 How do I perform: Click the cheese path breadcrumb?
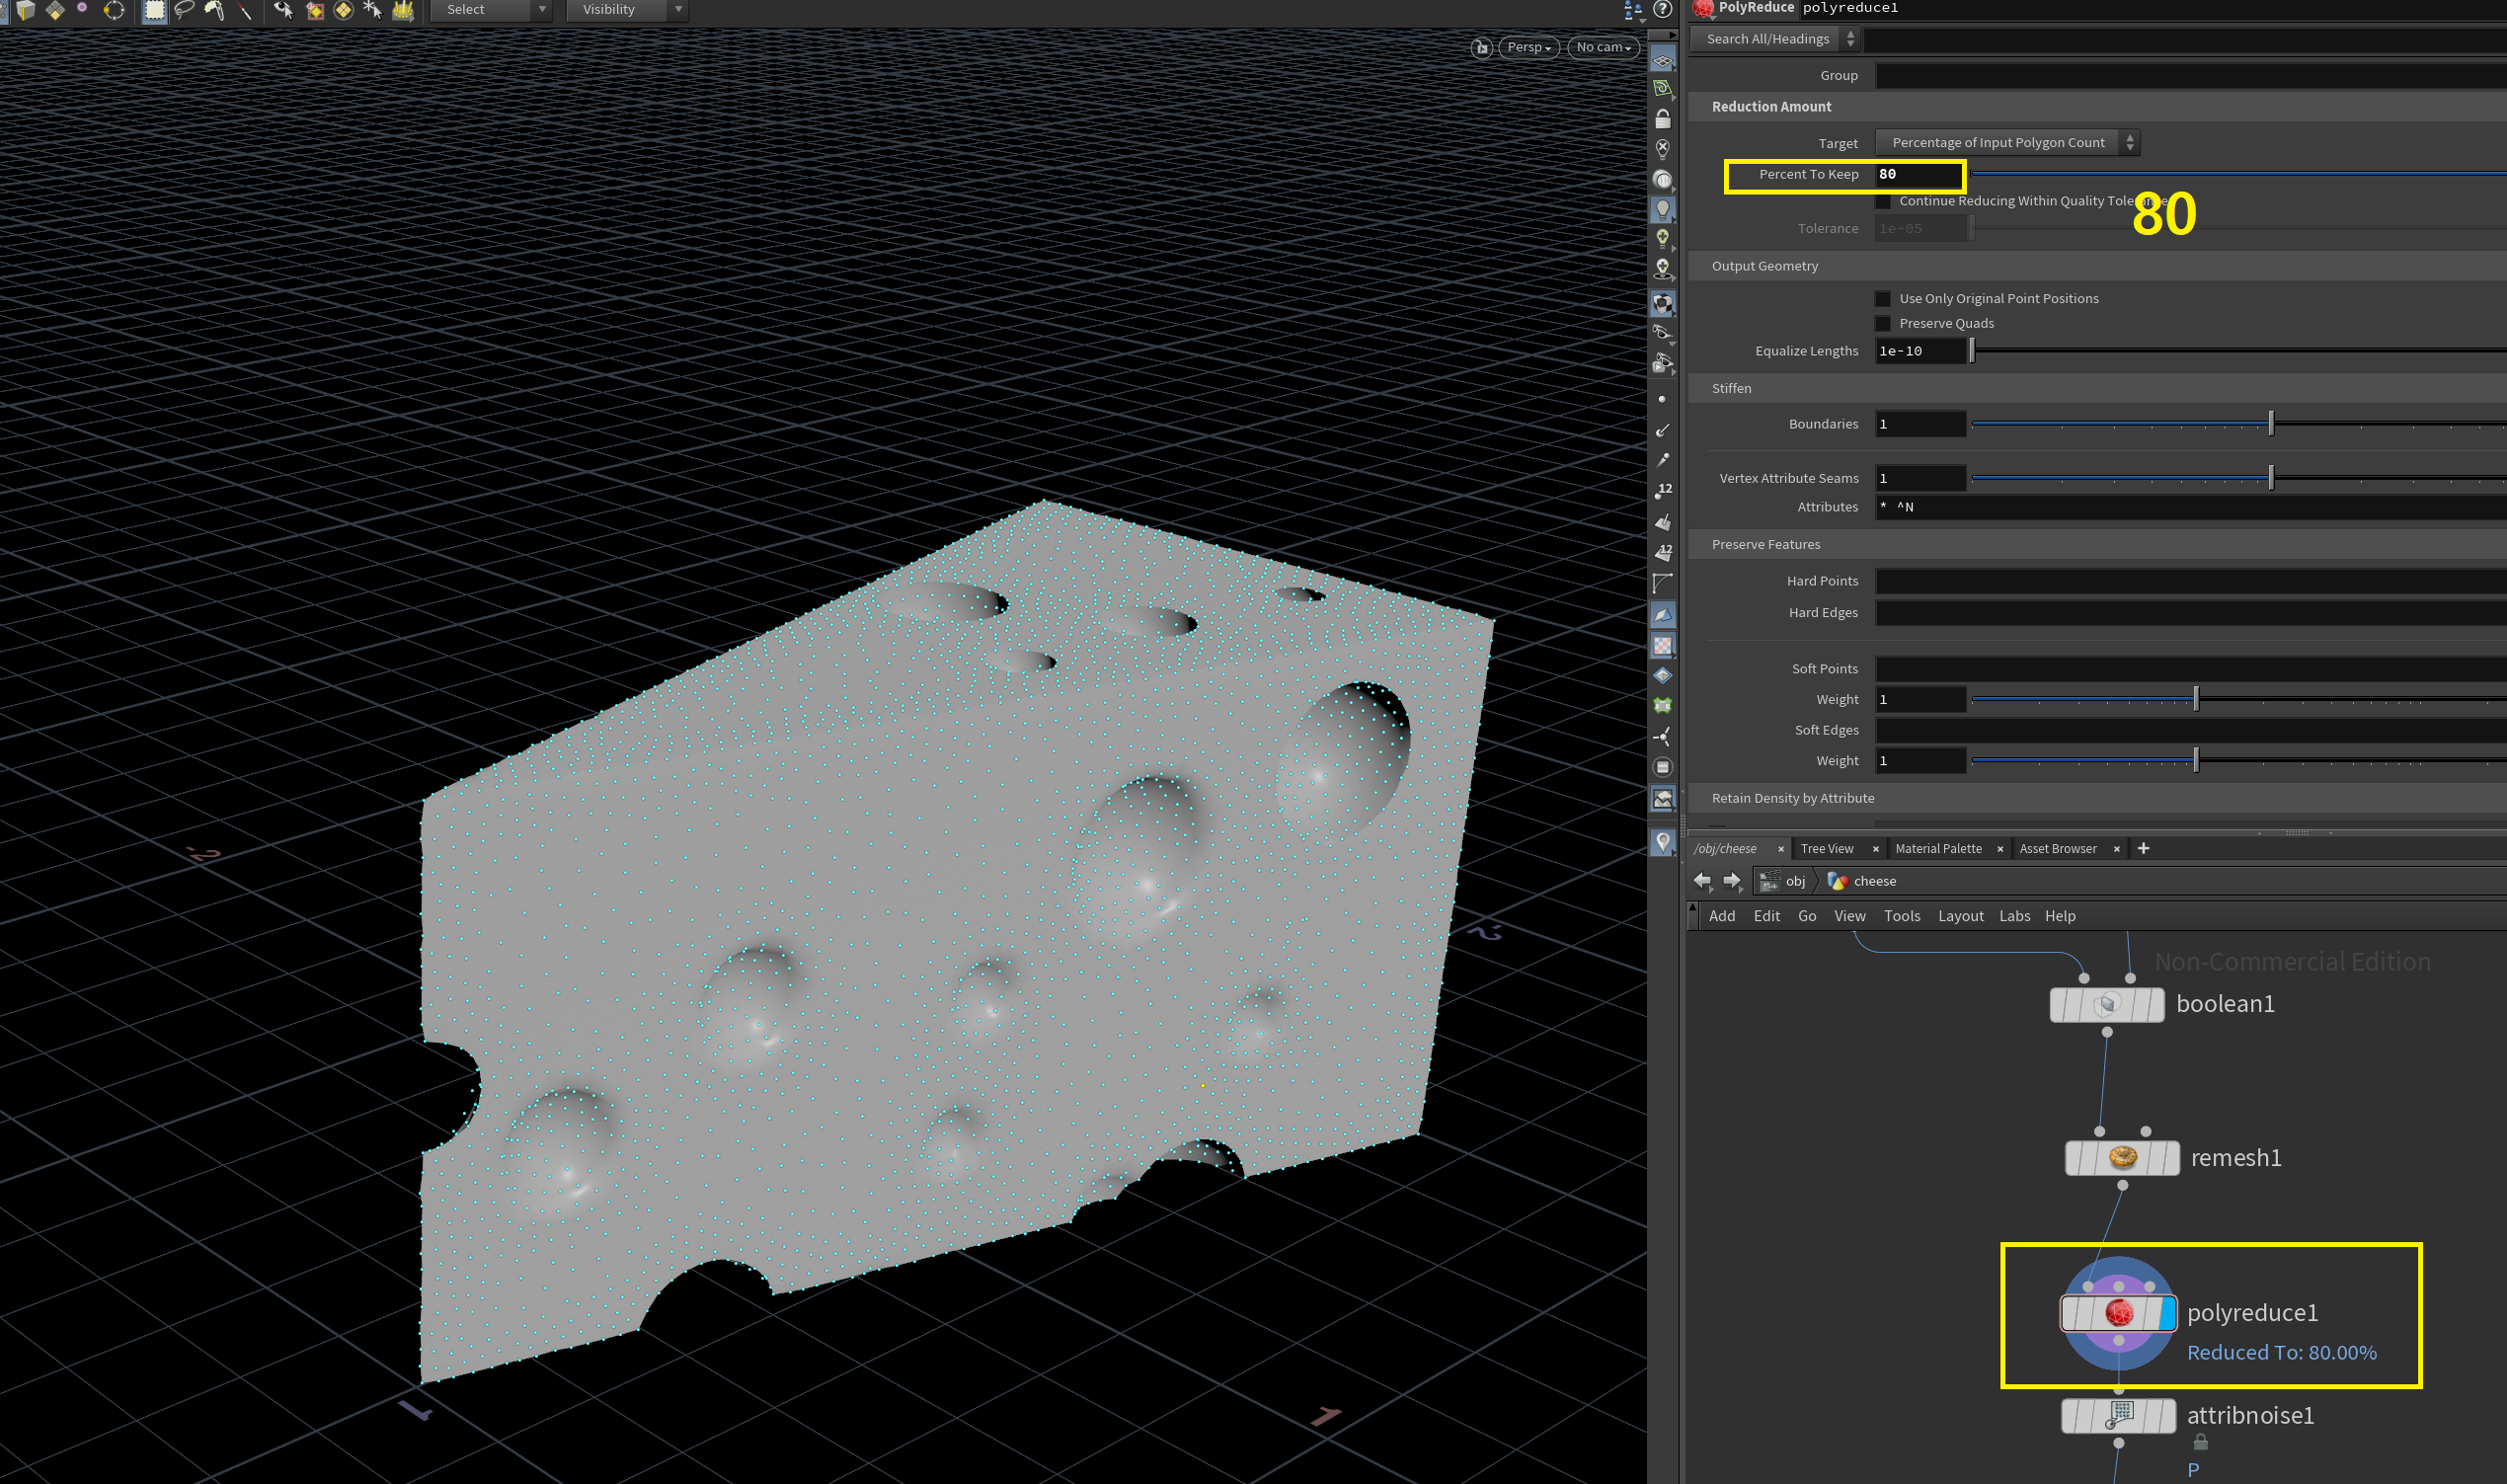1874,881
